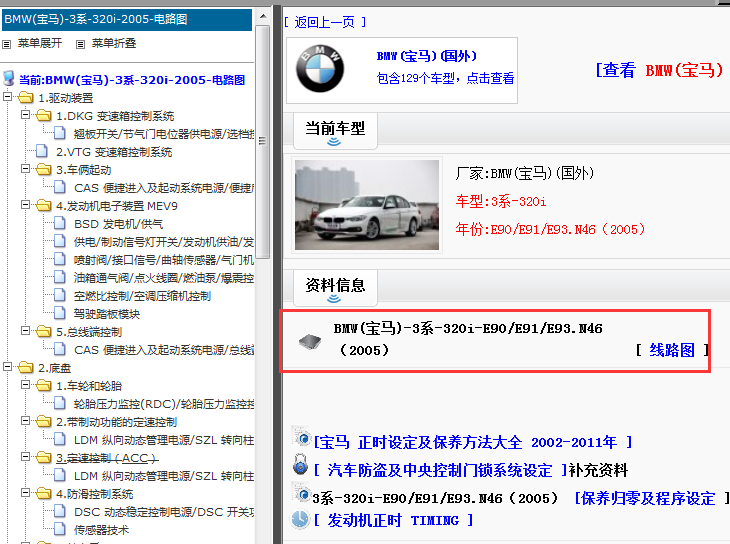
Task: Select 油箱通气阀/点火线圈/燃油泵 item
Action: click(164, 278)
